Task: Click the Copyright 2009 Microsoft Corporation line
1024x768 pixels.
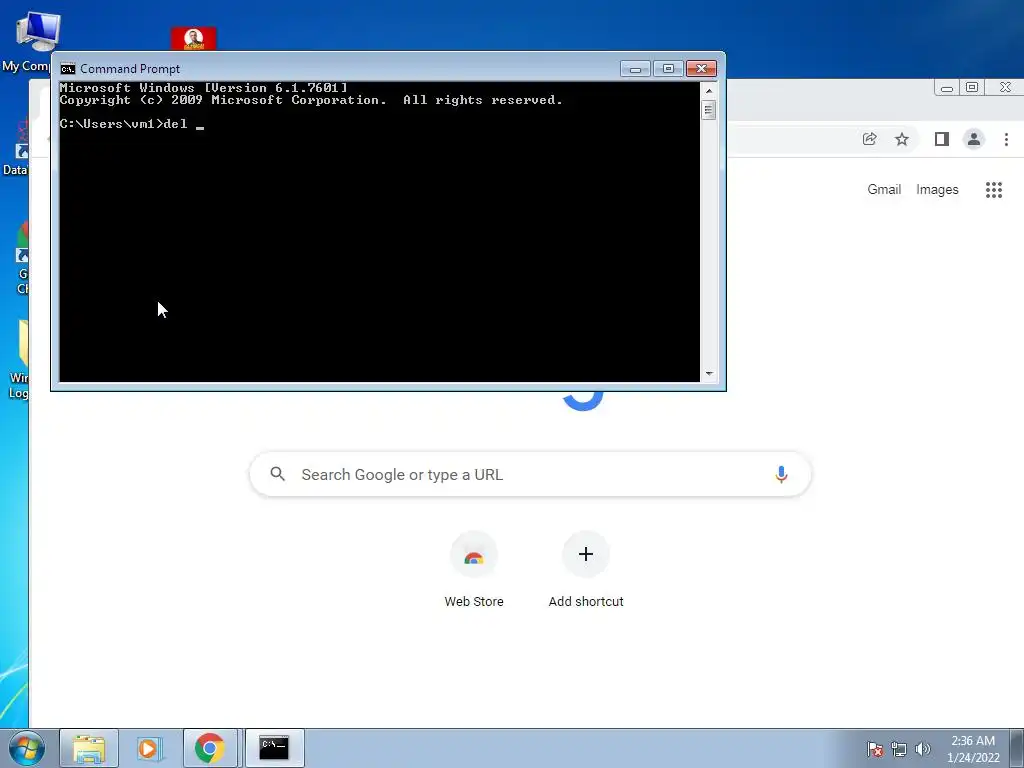Action: click(x=311, y=100)
